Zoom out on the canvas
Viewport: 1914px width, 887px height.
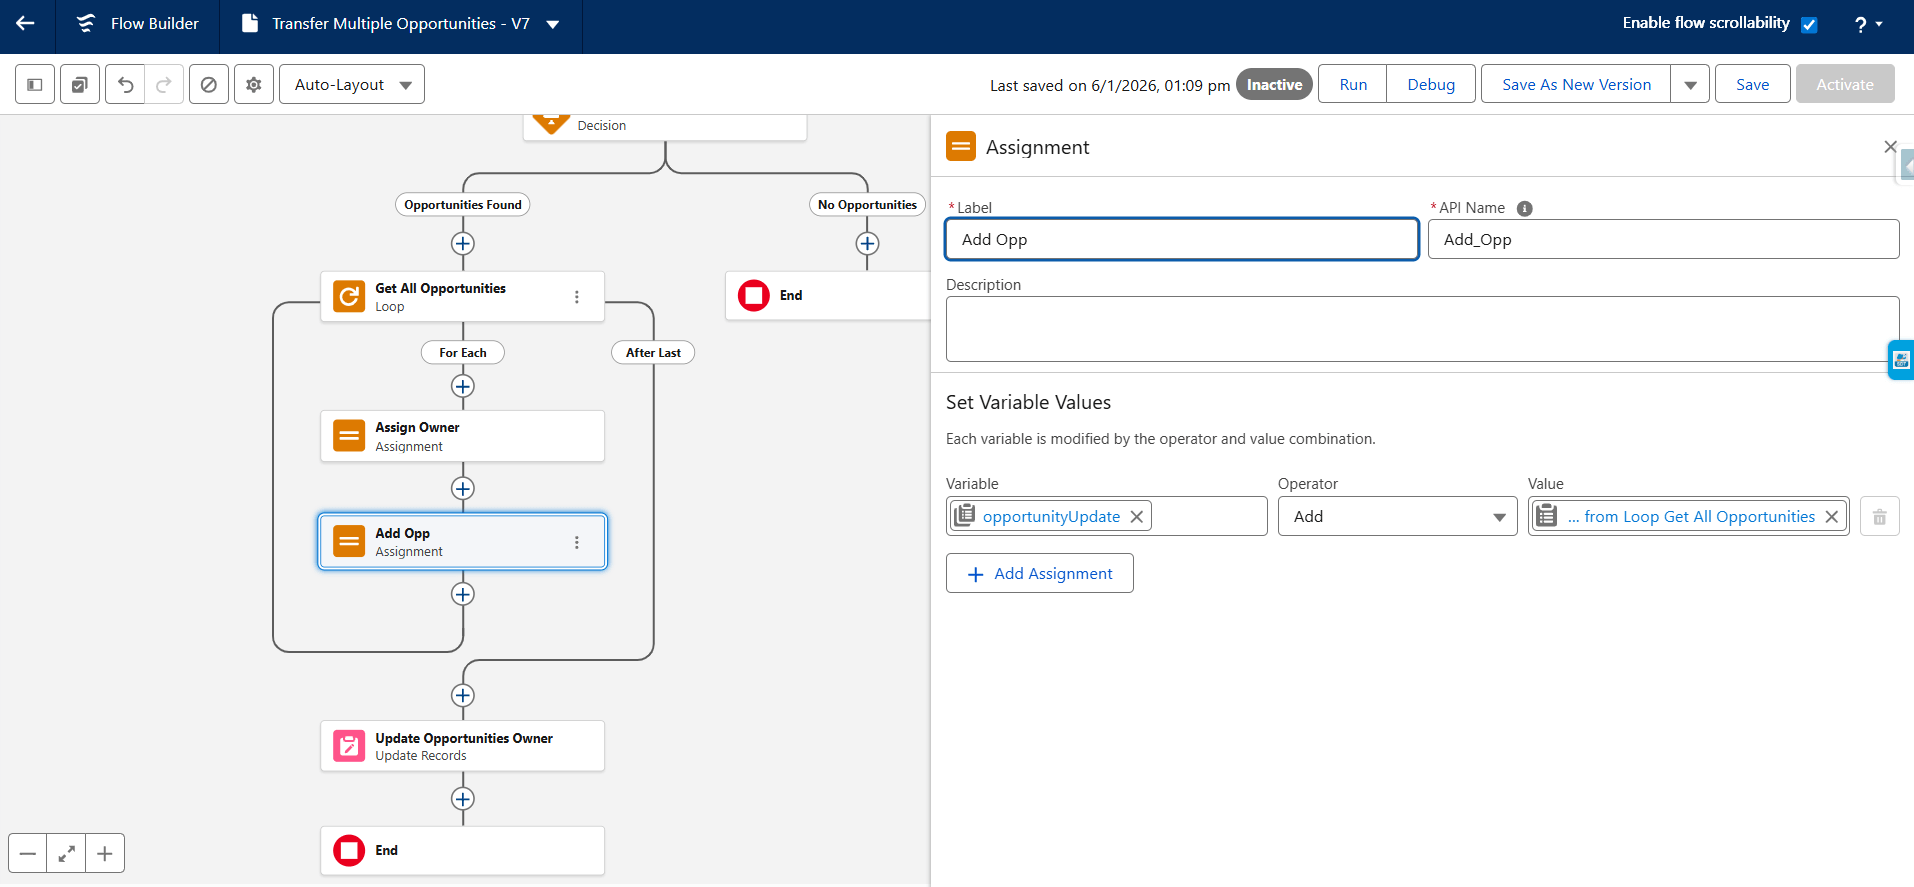click(28, 854)
